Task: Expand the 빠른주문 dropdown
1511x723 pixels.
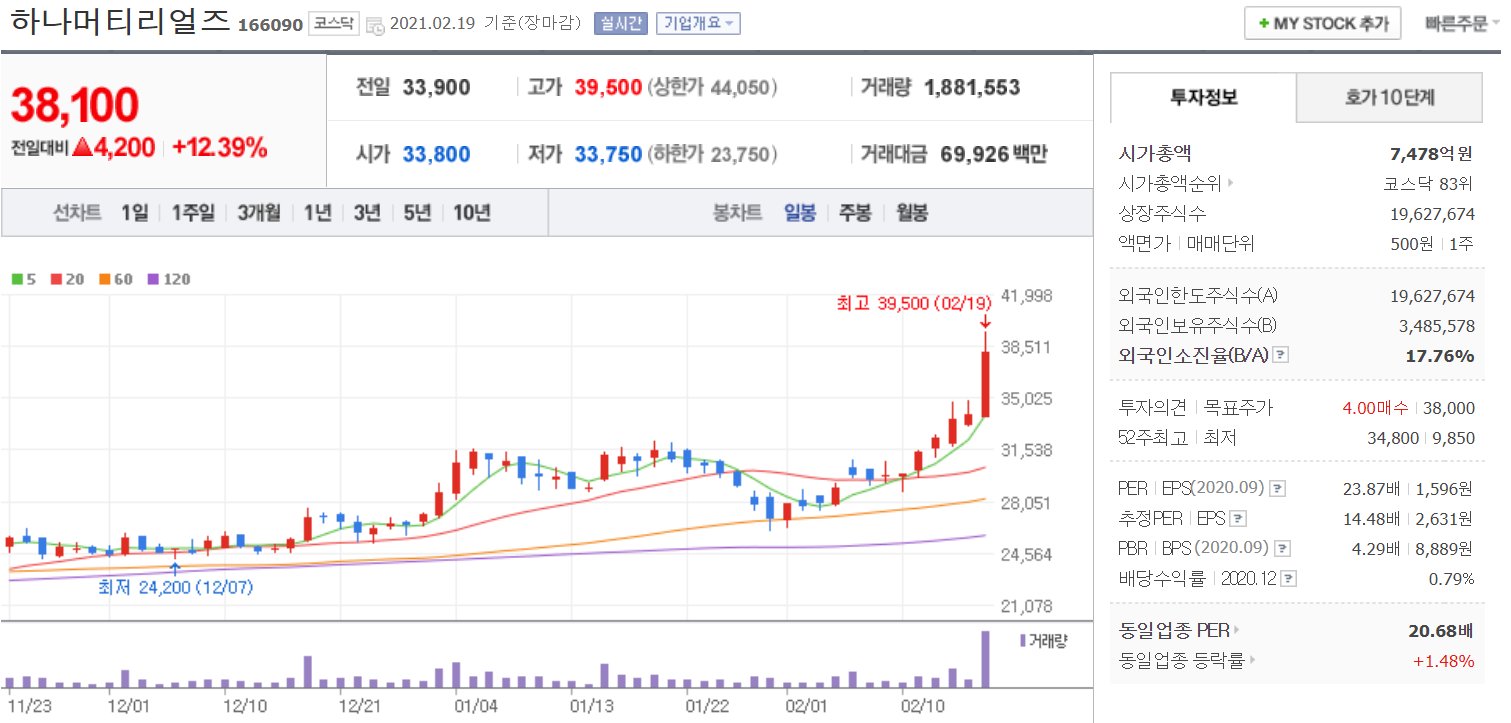Action: click(x=1461, y=24)
